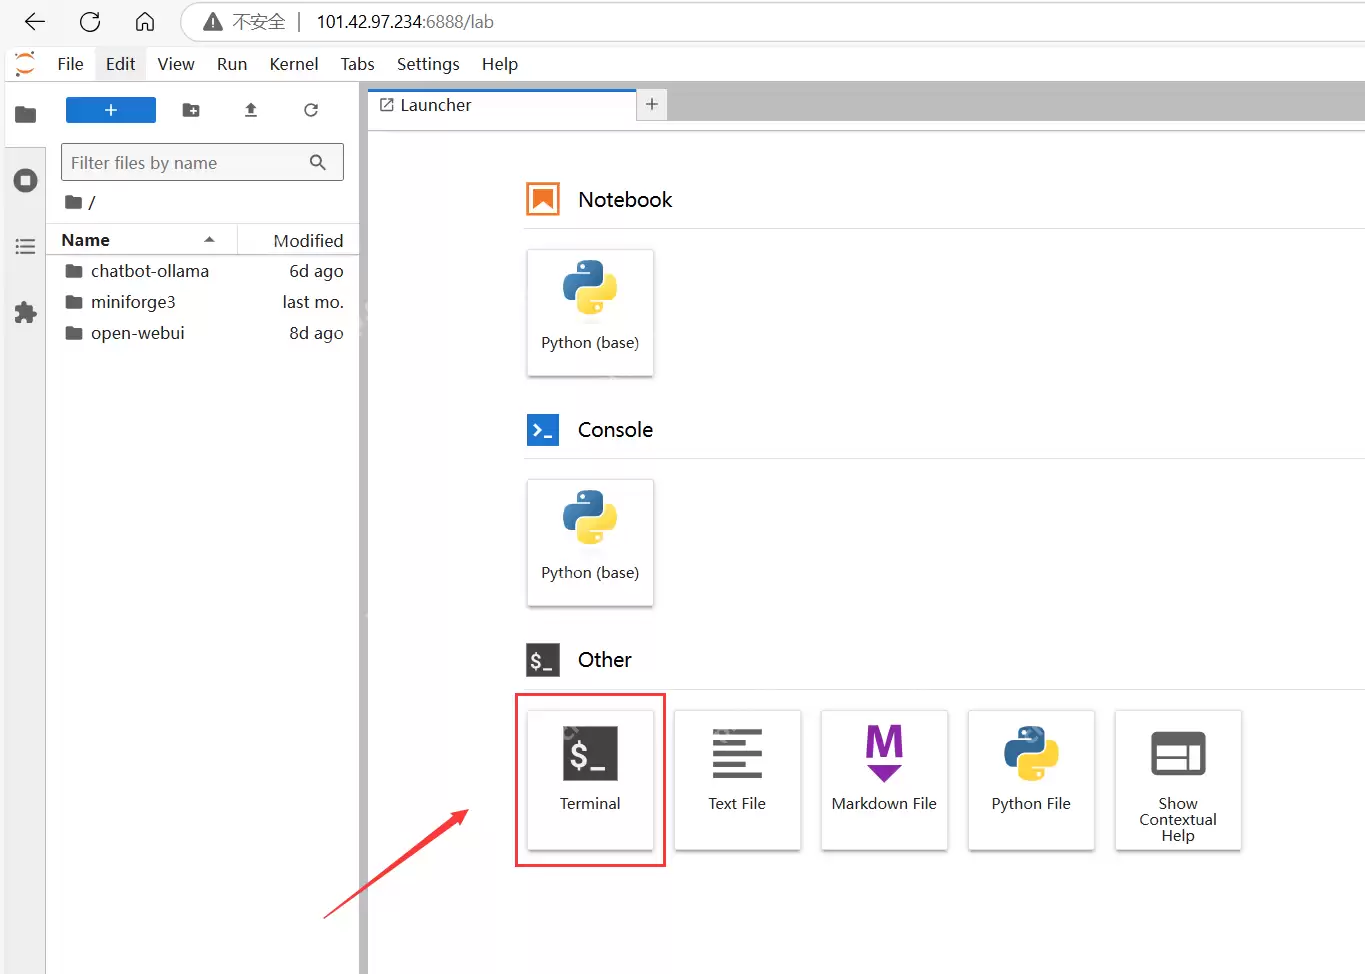Refresh the file browser list

click(311, 110)
